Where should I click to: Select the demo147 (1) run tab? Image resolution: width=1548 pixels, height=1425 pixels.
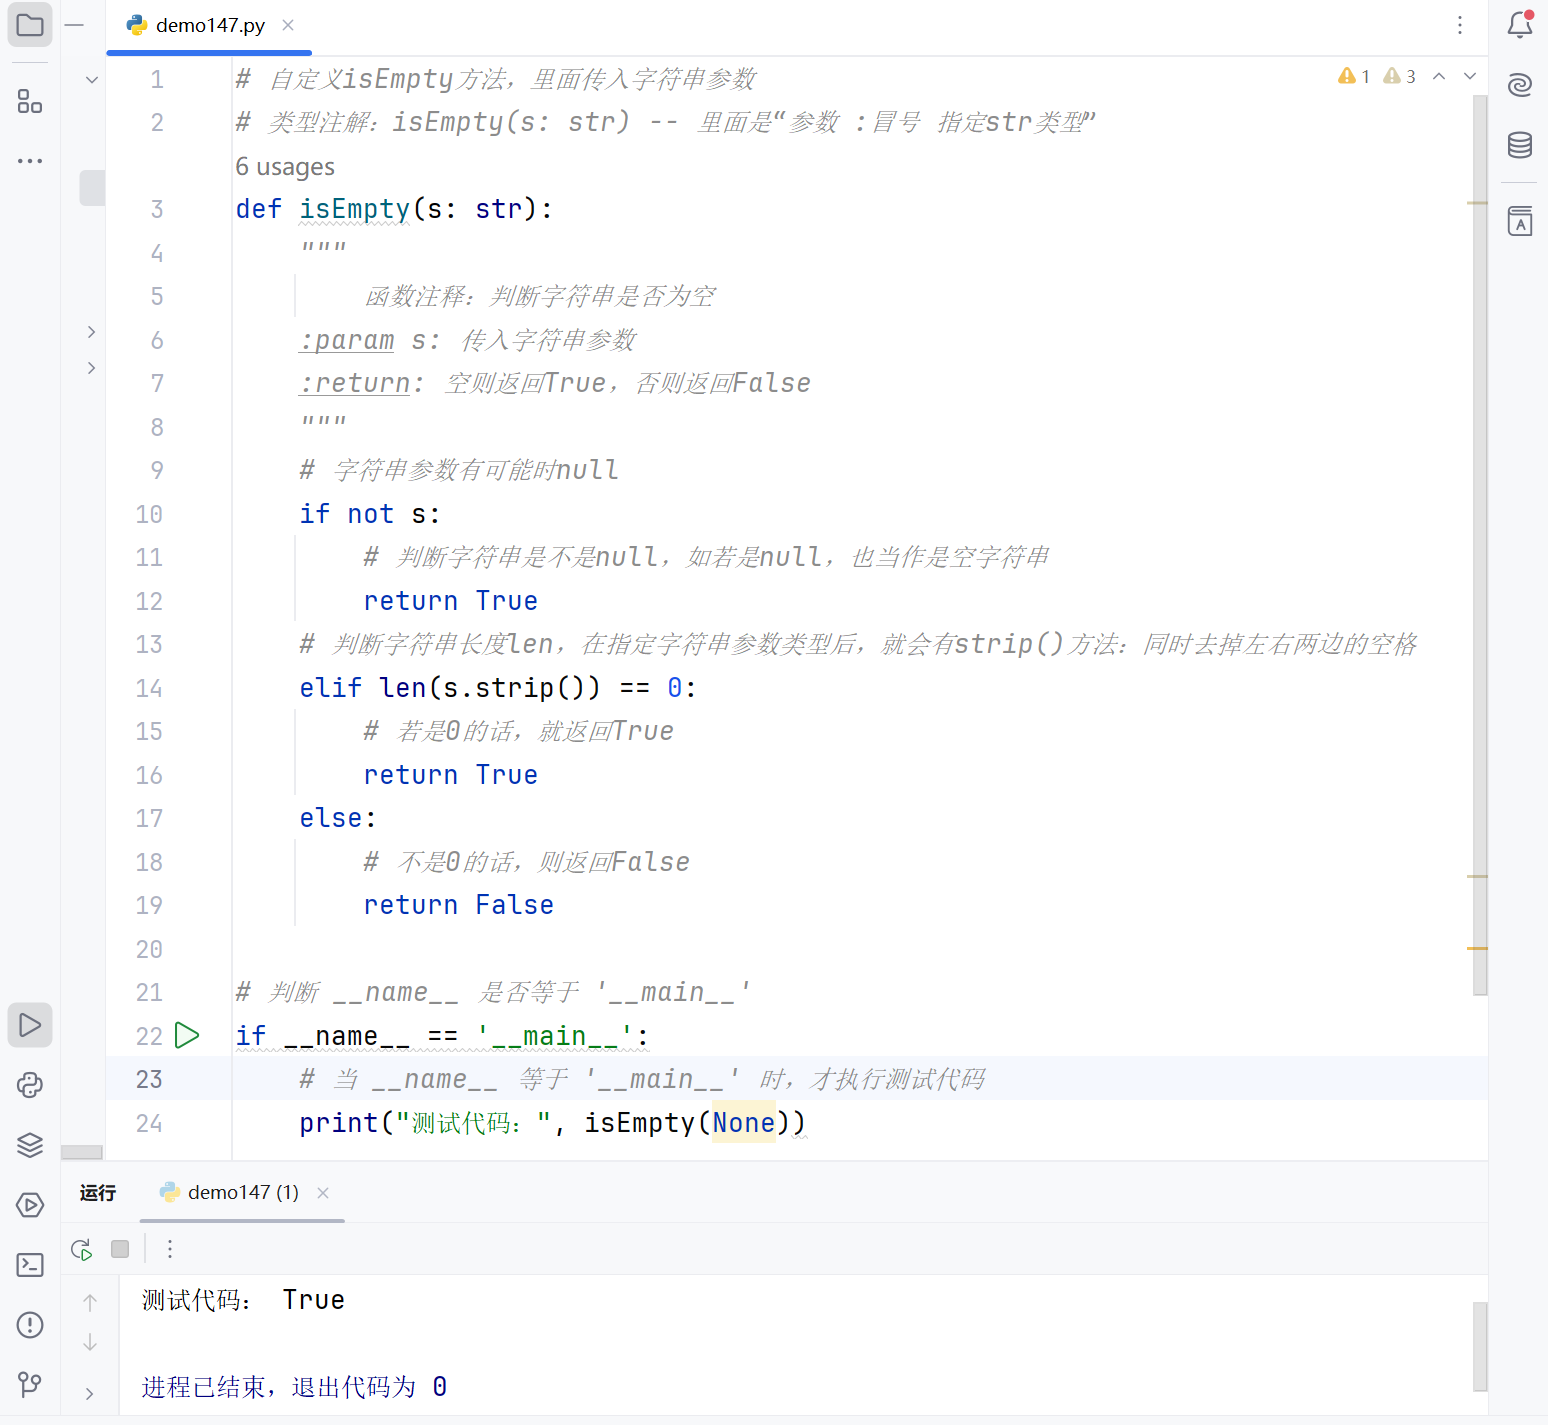pos(243,1192)
